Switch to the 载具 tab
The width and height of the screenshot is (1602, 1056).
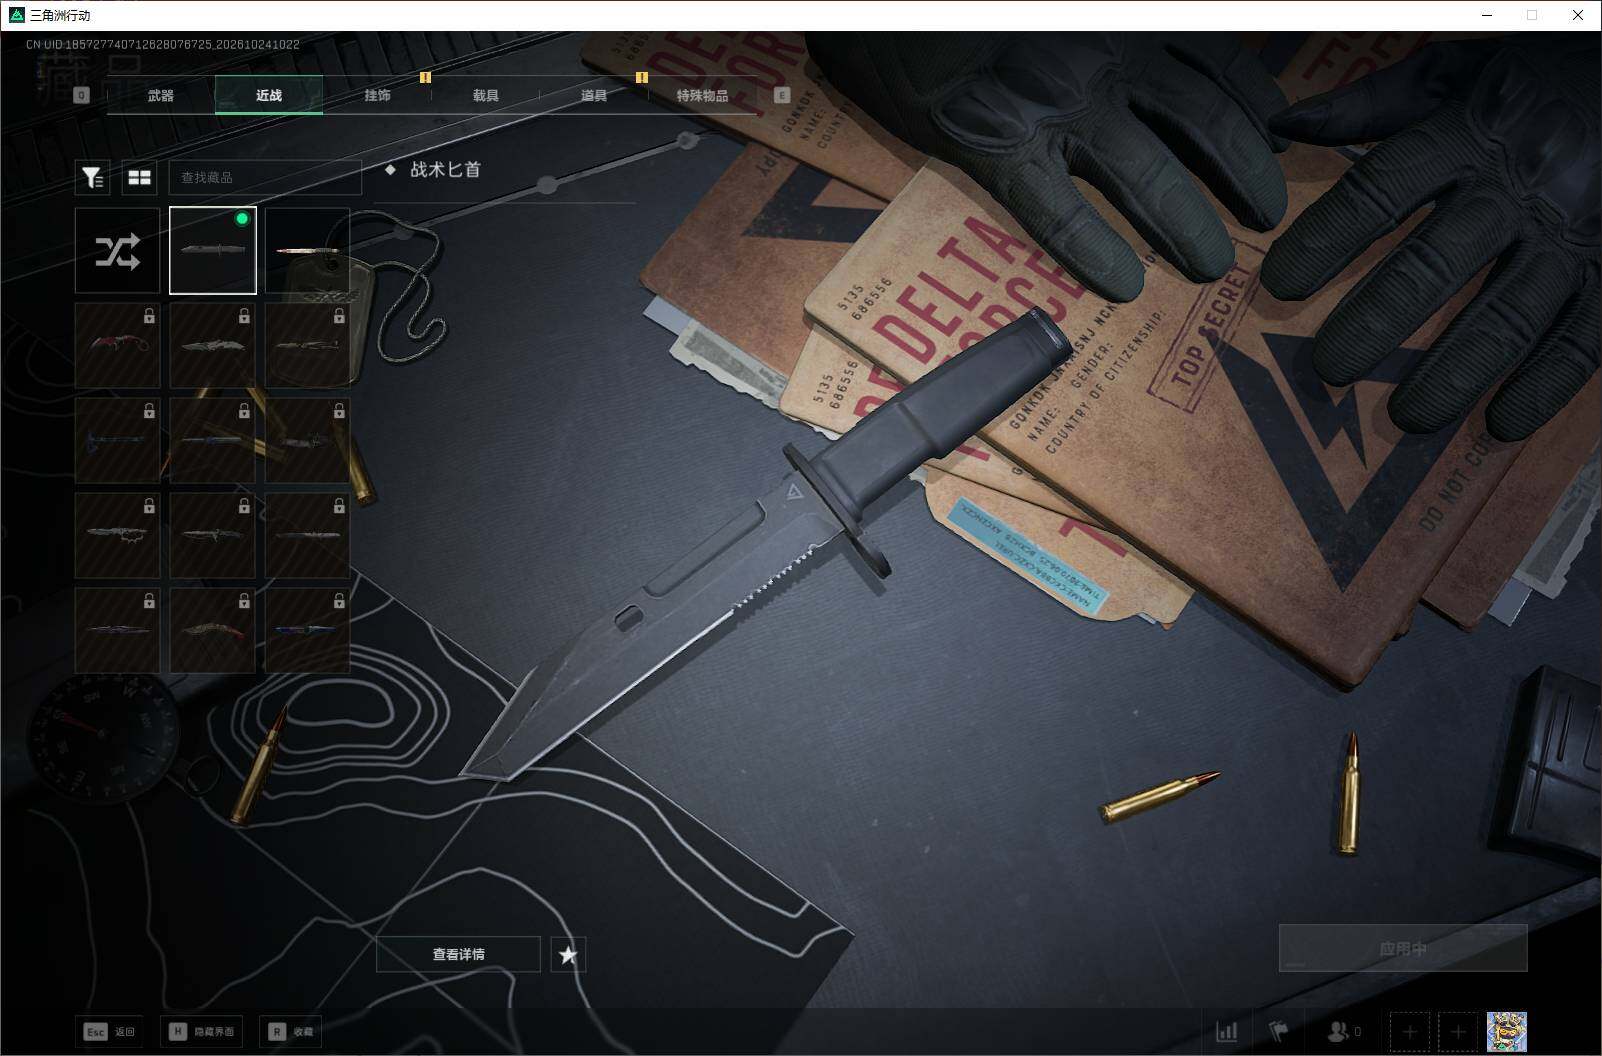(486, 95)
